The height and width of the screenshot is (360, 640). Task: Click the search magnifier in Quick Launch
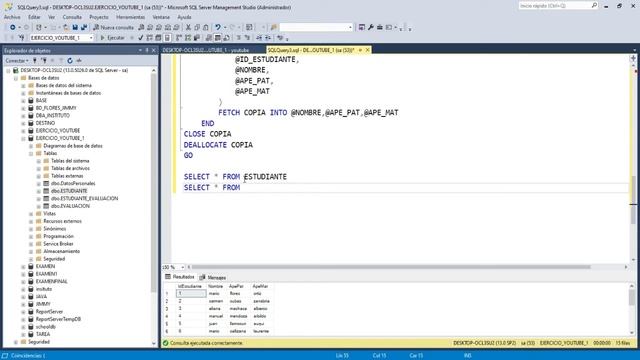click(x=594, y=5)
